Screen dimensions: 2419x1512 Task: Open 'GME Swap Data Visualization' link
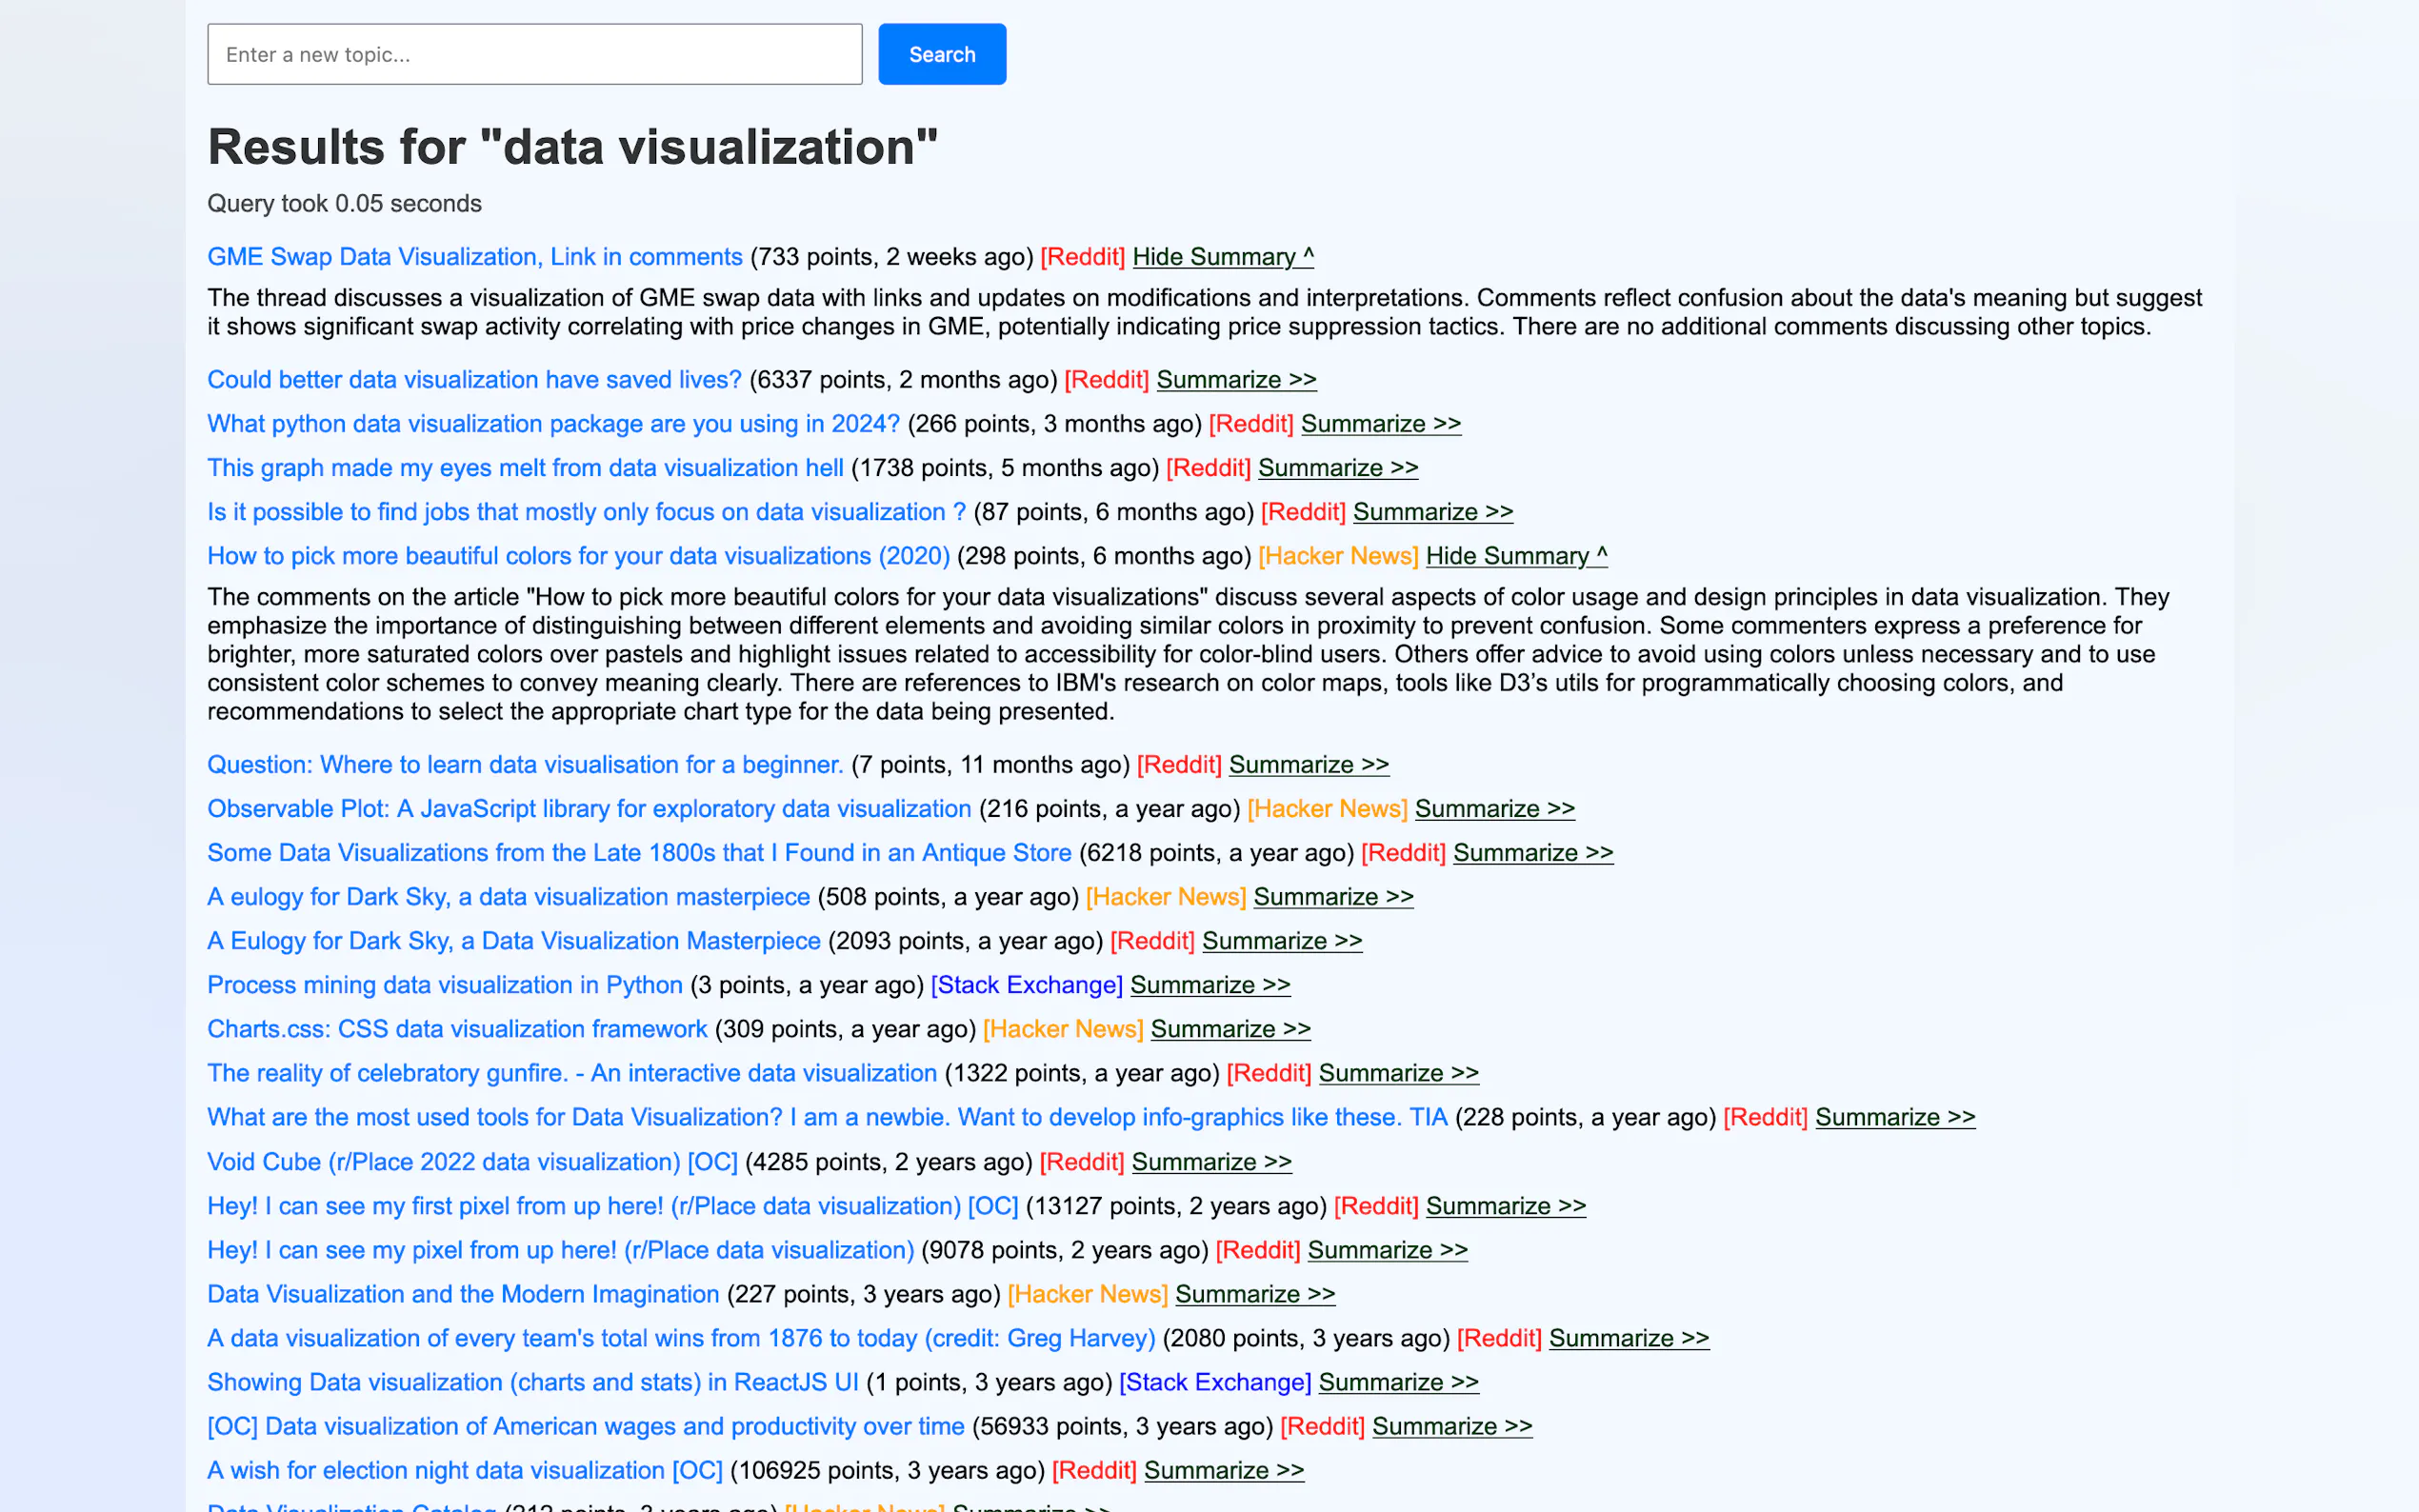(x=474, y=257)
